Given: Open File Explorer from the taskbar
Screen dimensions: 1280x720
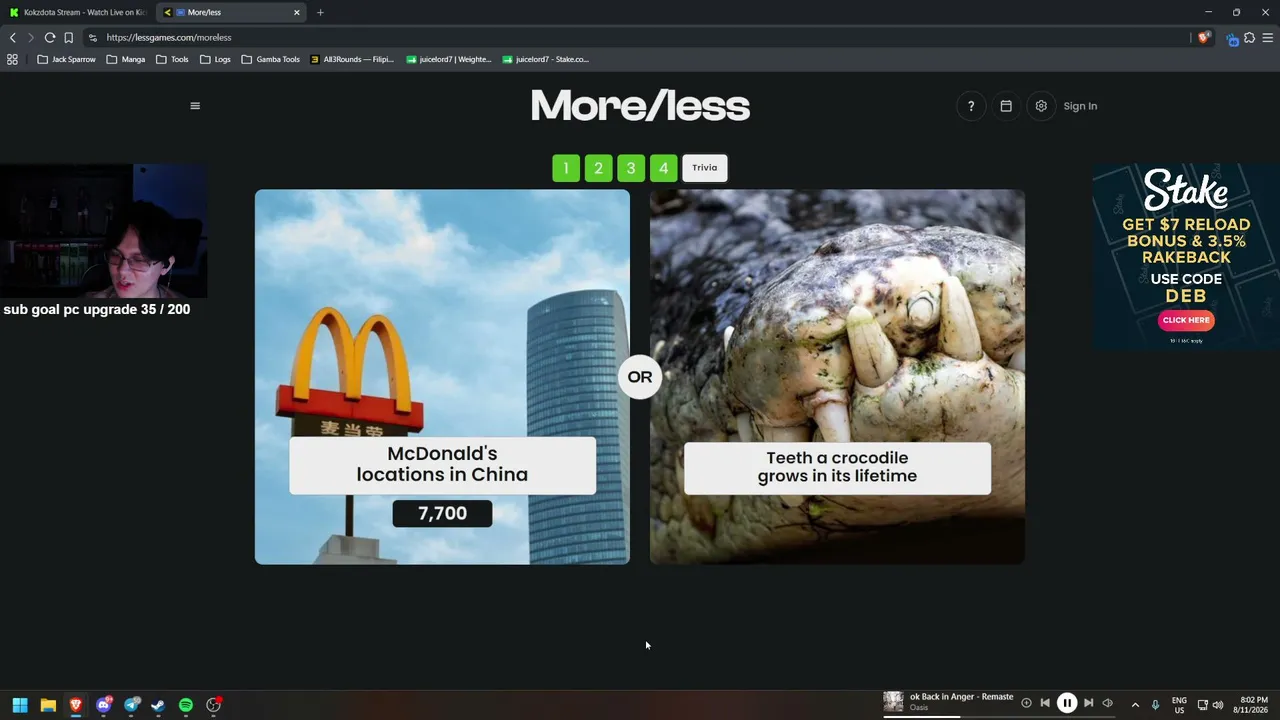Looking at the screenshot, I should (x=48, y=705).
